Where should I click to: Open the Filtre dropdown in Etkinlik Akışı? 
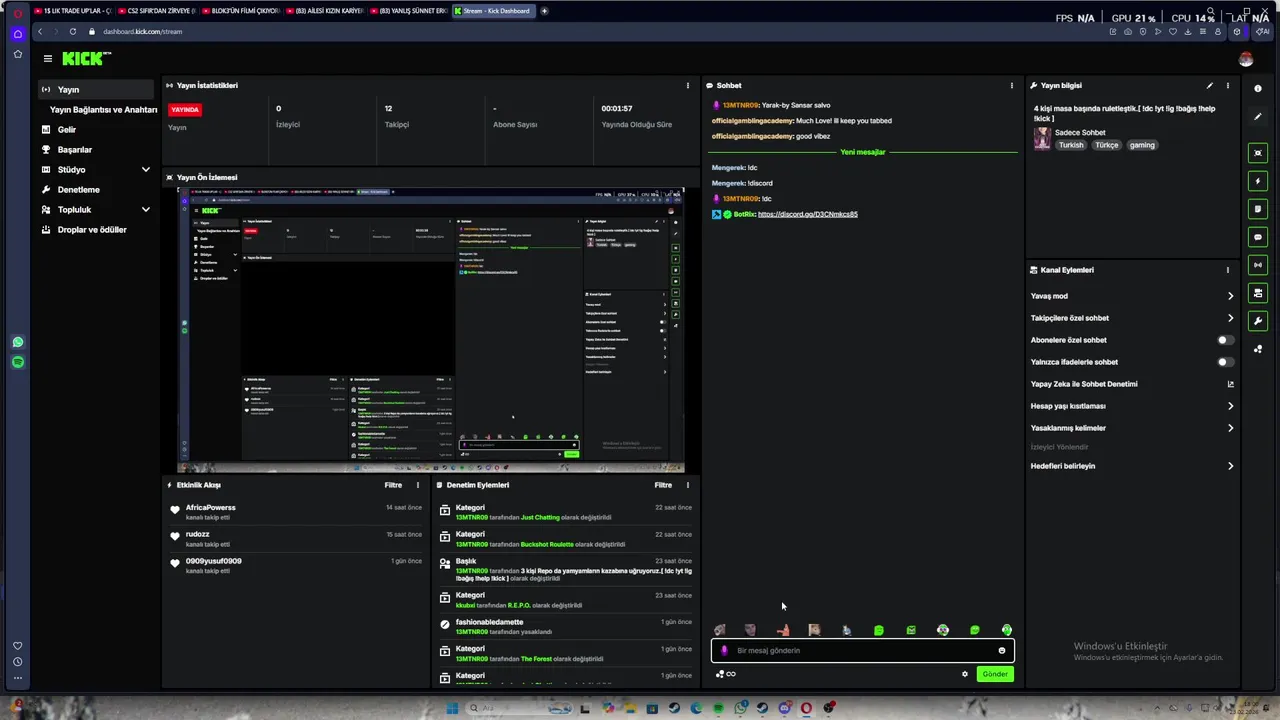[x=393, y=485]
